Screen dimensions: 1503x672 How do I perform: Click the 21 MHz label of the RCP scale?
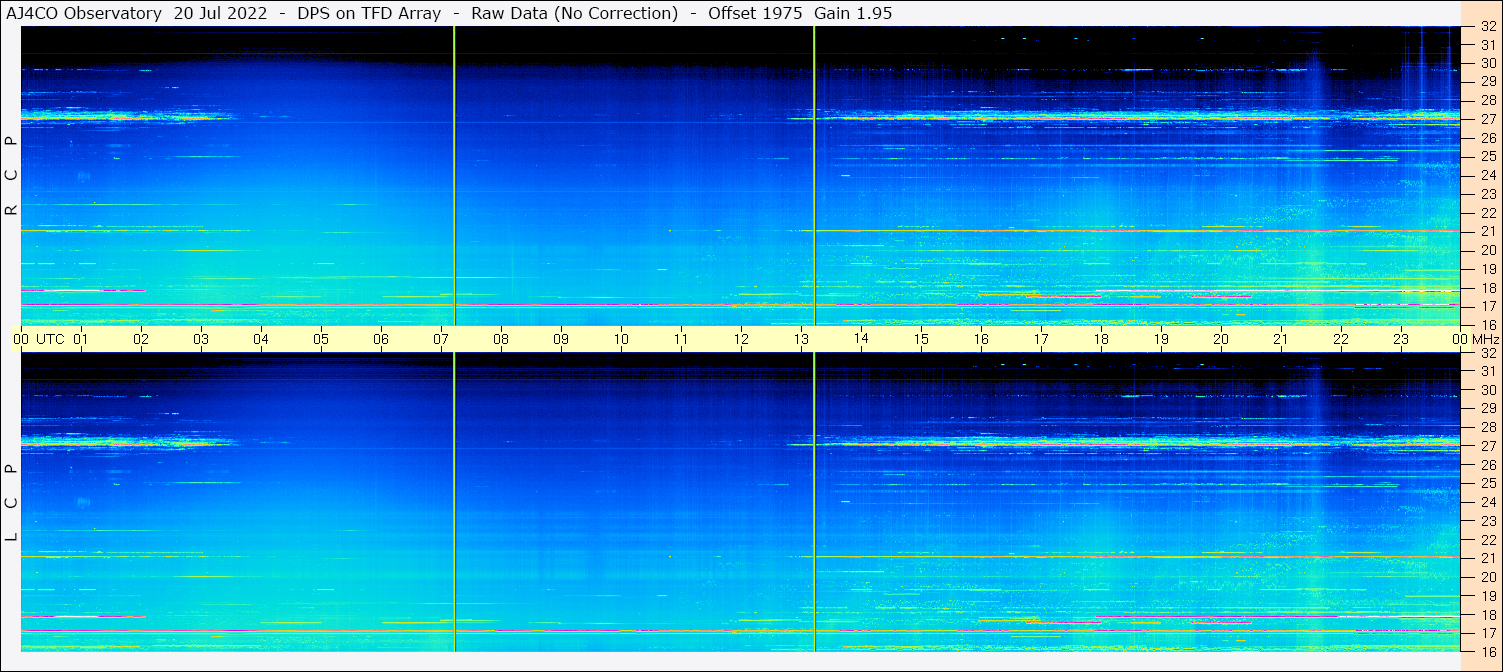click(1488, 231)
